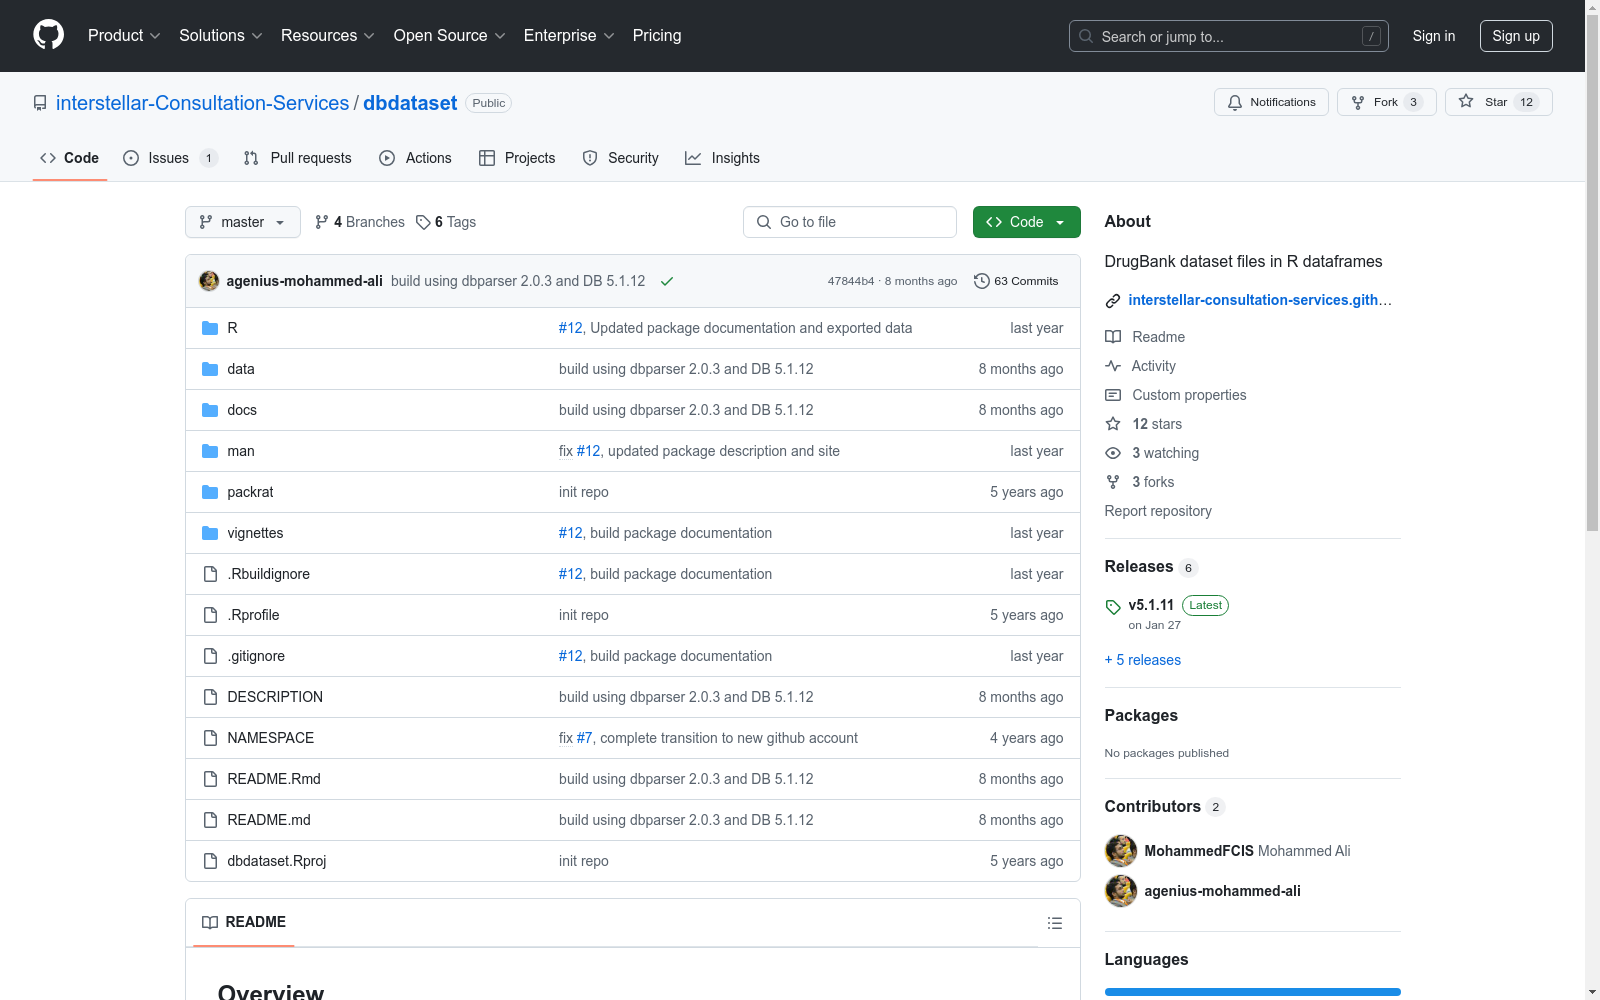
Task: Click MohammedFCIS contributor avatar
Action: tap(1120, 851)
